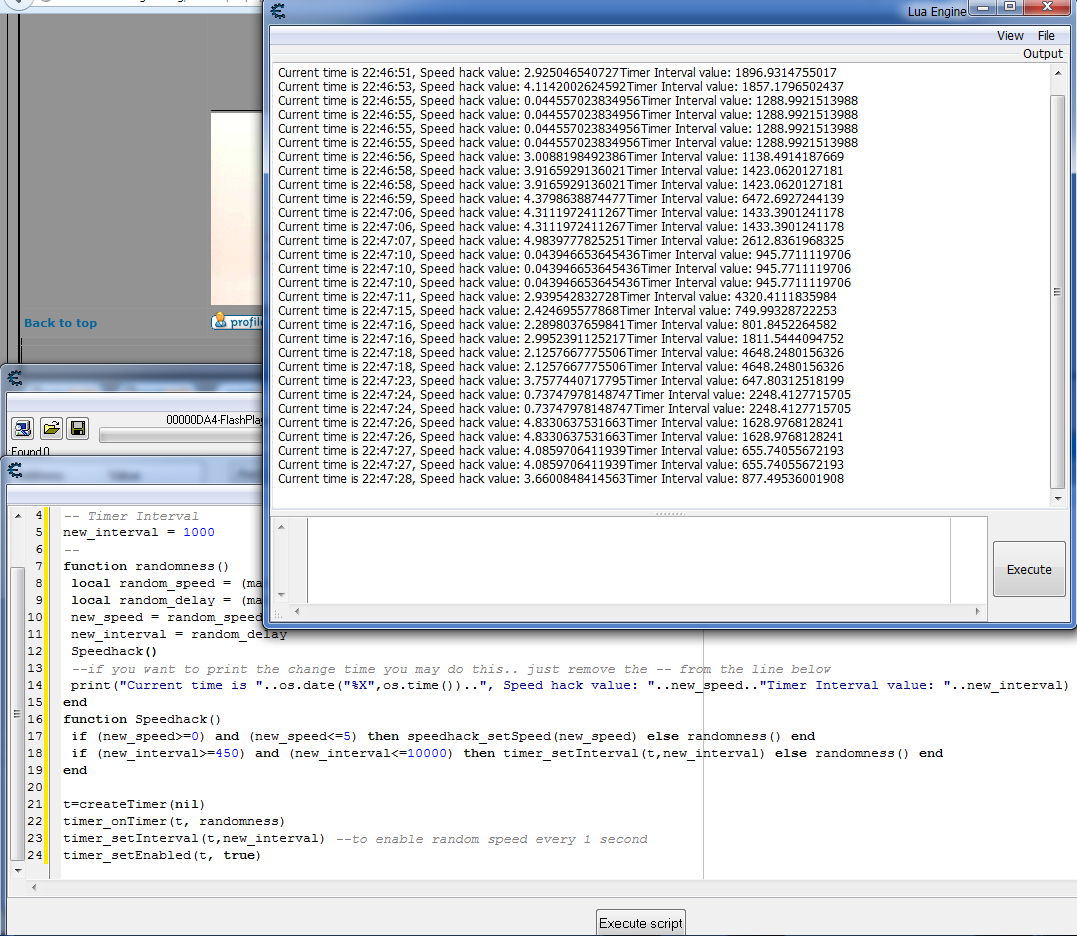Click the profile button icon
Screen dimensions: 1077x936
[220, 321]
